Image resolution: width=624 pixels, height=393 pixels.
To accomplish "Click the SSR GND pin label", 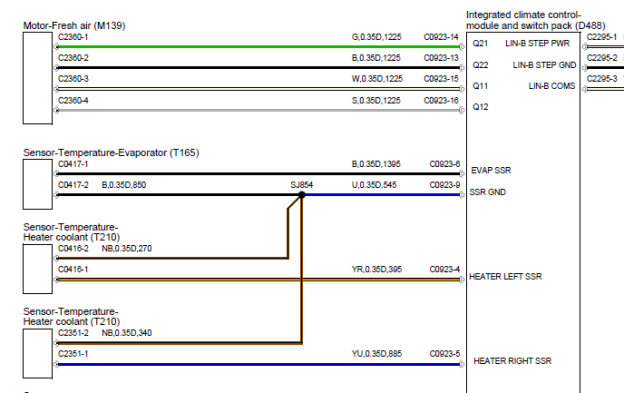I will pos(488,192).
